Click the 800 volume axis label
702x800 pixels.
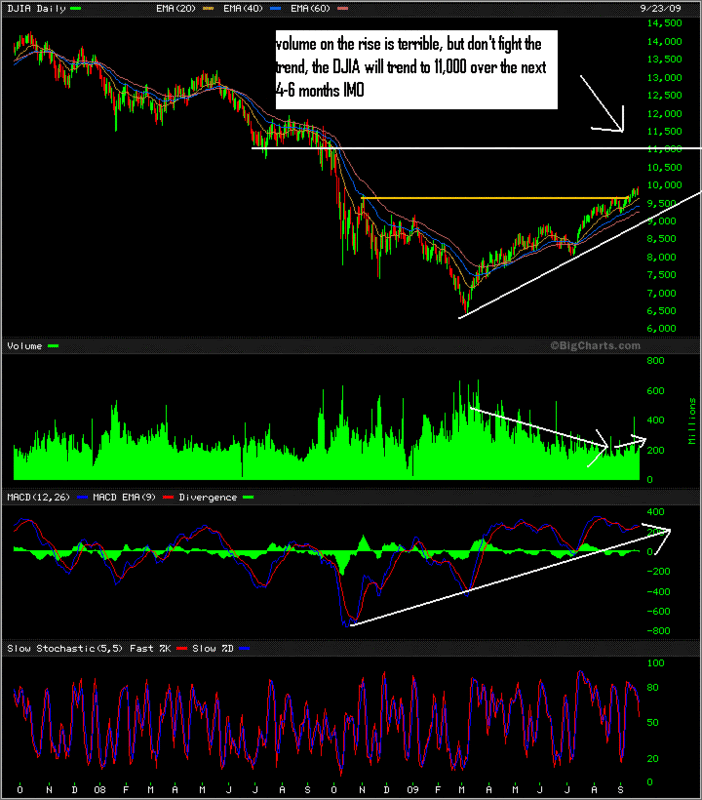click(656, 361)
